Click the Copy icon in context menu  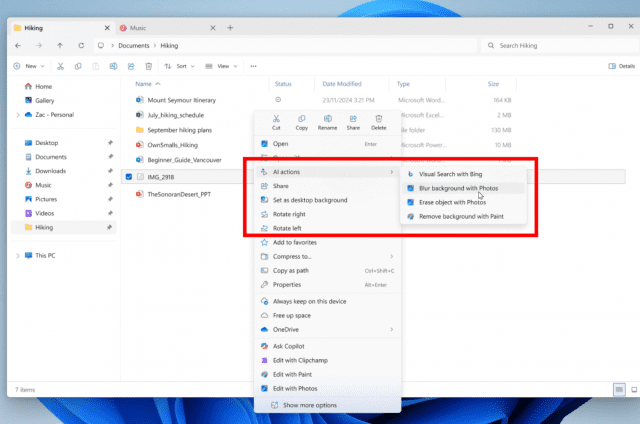pyautogui.click(x=302, y=122)
